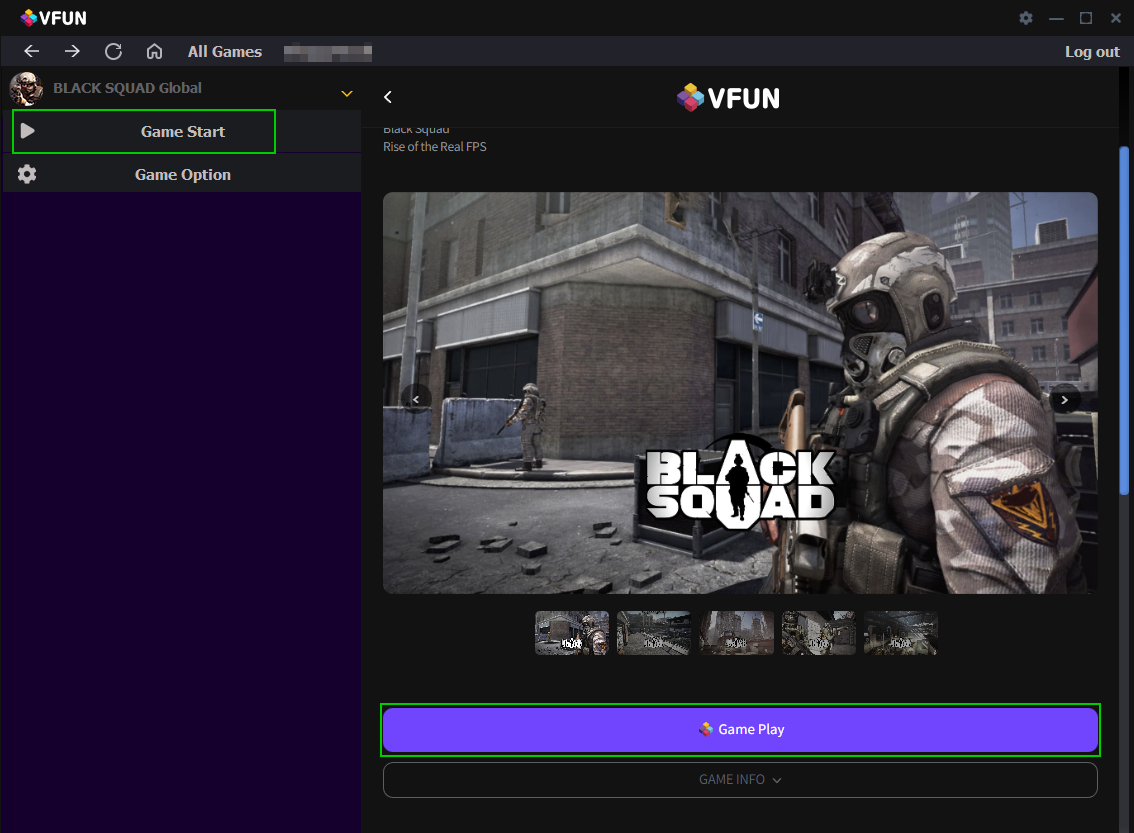
Task: Minimize the VFUN launcher window
Action: tap(1056, 18)
